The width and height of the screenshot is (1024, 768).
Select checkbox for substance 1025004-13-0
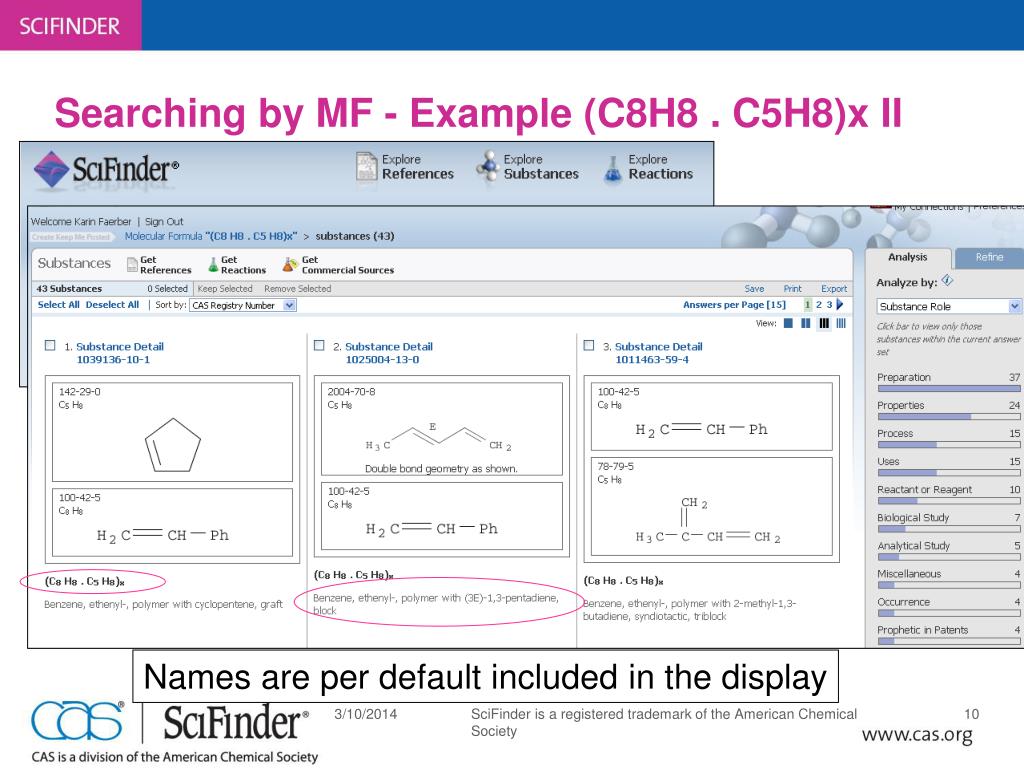point(319,345)
